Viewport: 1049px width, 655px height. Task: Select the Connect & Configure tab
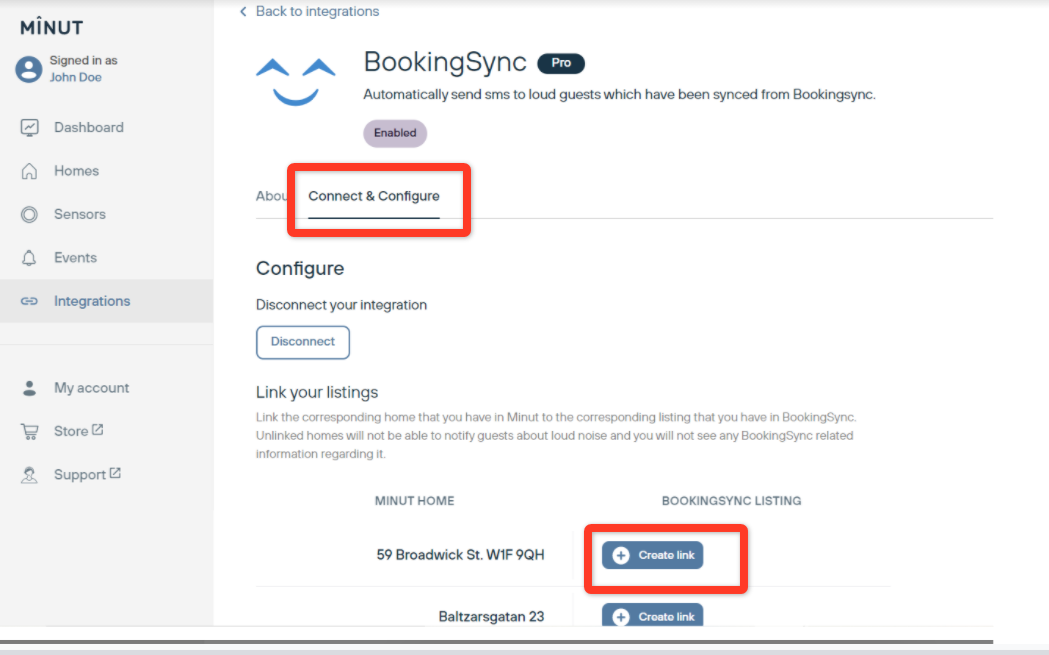373,196
